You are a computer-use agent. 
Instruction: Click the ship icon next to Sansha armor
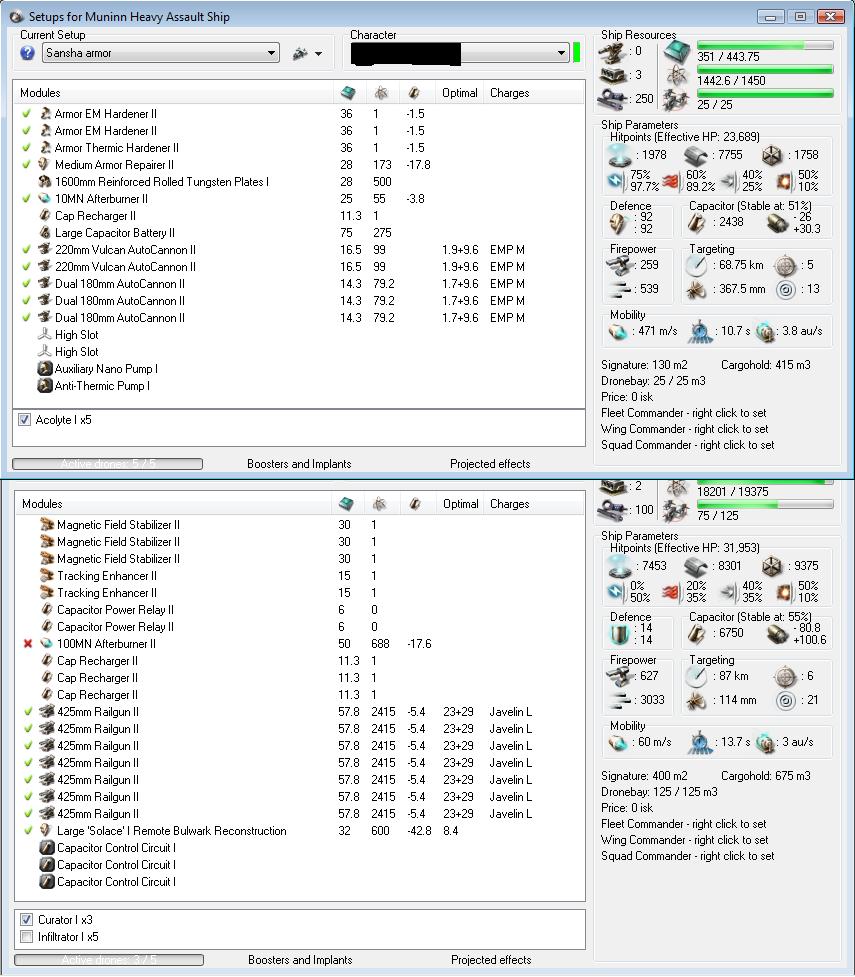click(x=300, y=54)
